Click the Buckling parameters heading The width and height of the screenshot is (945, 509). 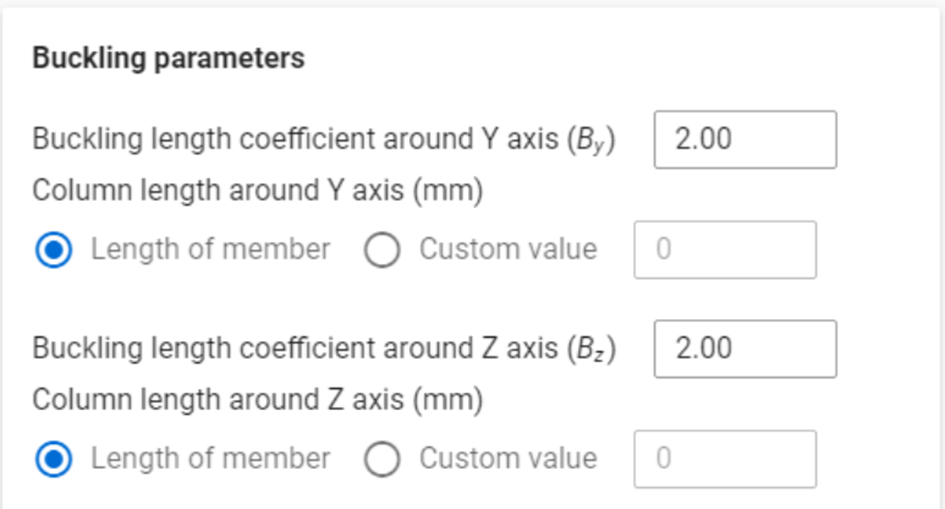[x=168, y=58]
